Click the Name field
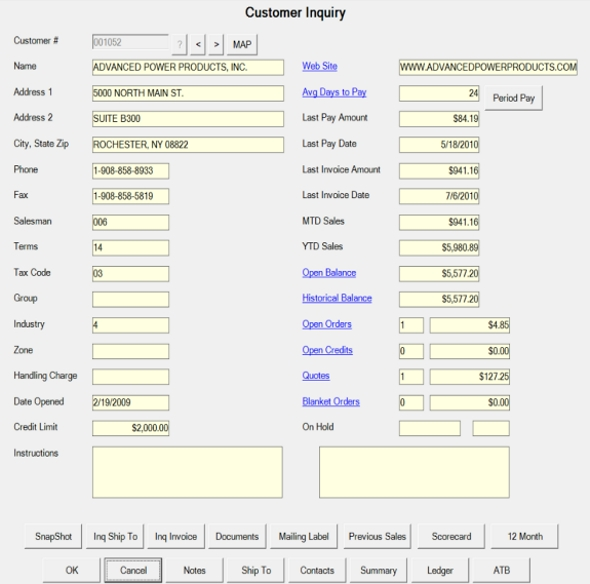The height and width of the screenshot is (584, 590). [188, 67]
